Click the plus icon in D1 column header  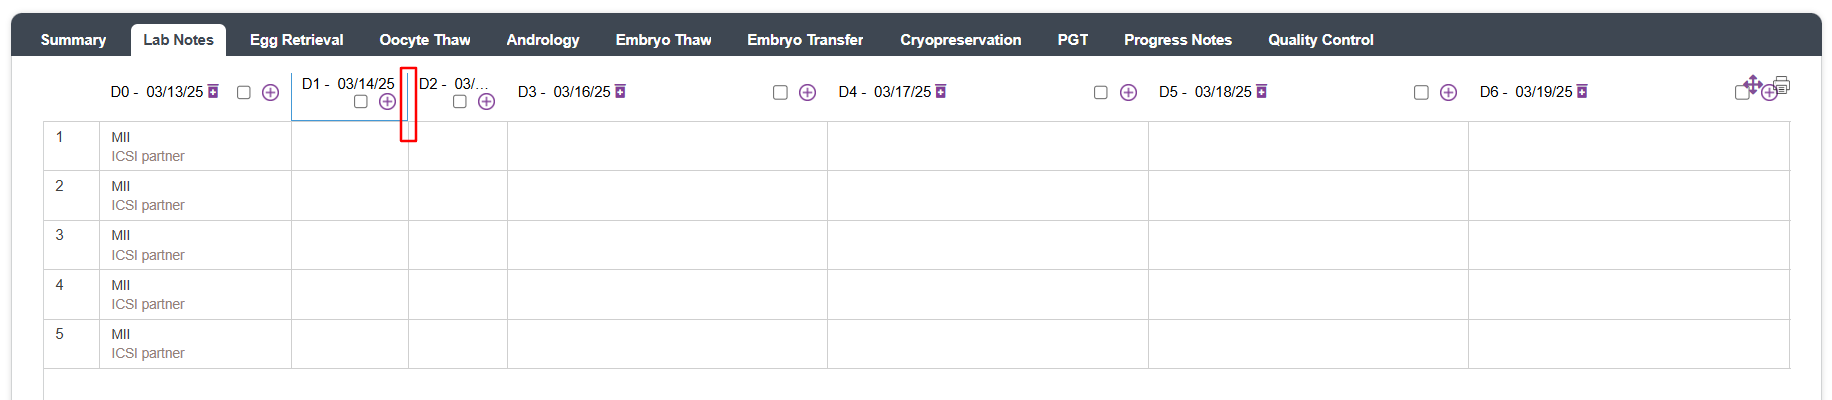pyautogui.click(x=388, y=102)
